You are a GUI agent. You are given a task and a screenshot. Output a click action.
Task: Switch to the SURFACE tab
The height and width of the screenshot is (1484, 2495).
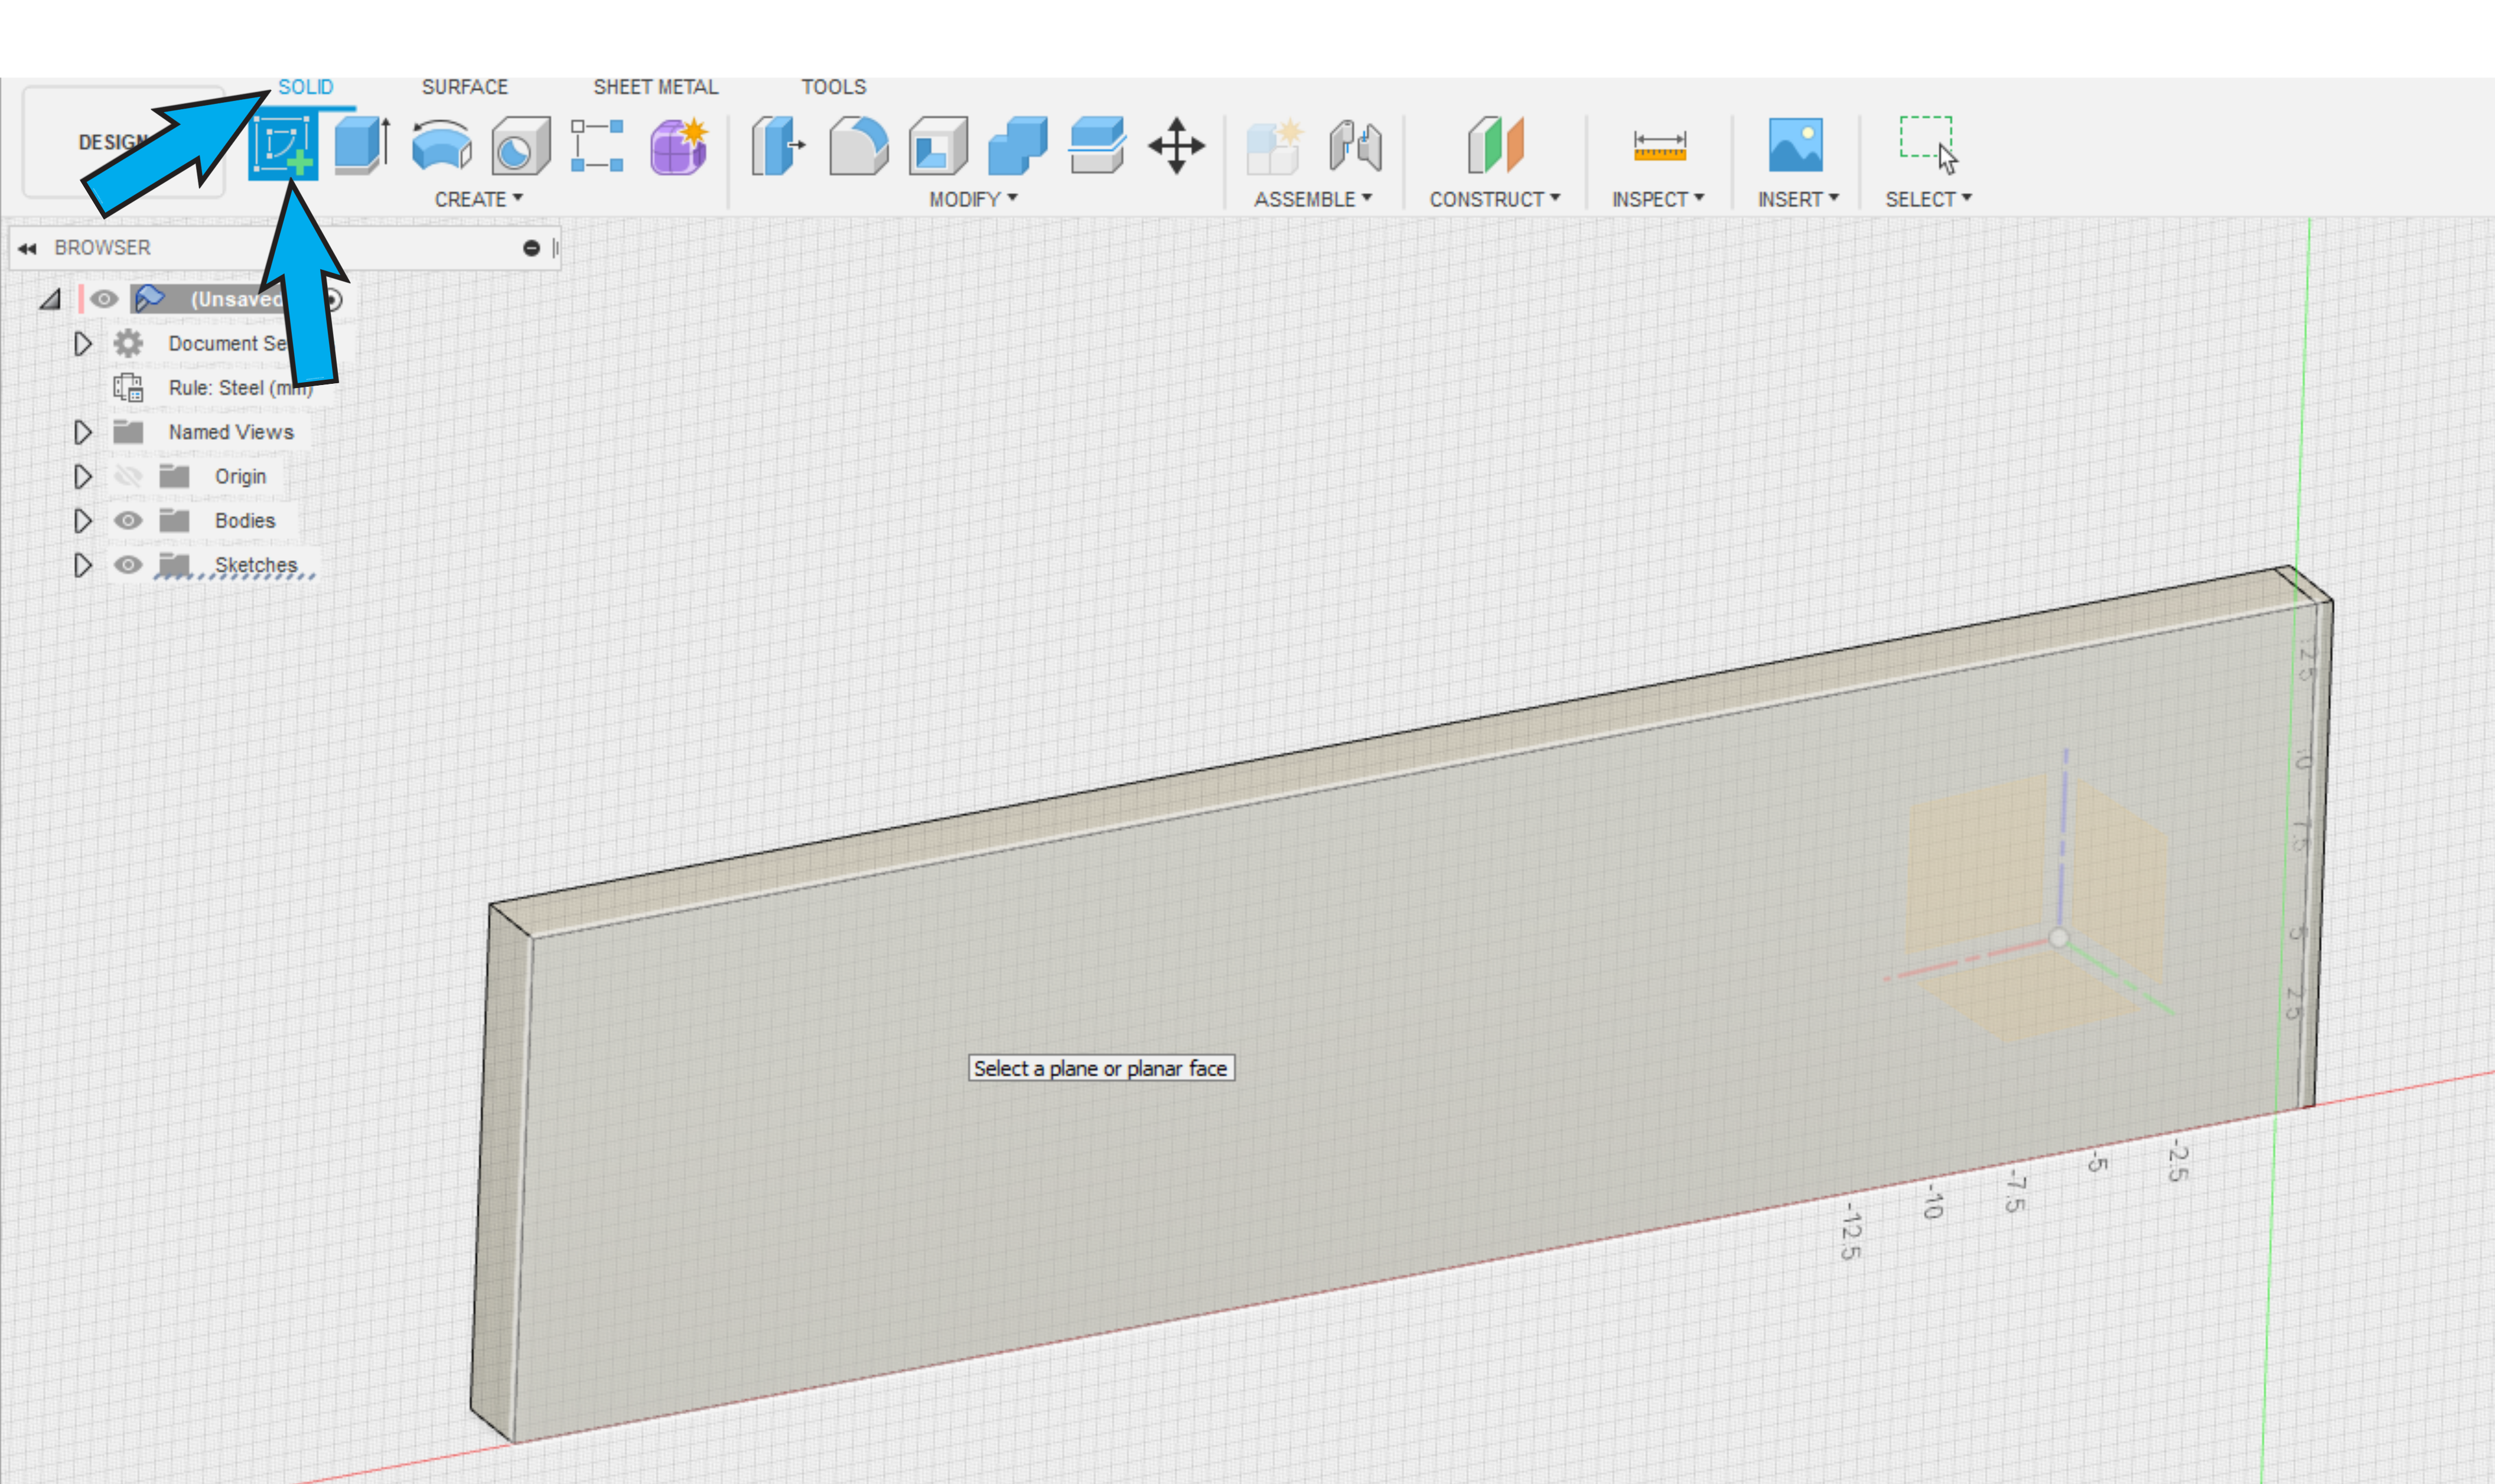tap(464, 87)
